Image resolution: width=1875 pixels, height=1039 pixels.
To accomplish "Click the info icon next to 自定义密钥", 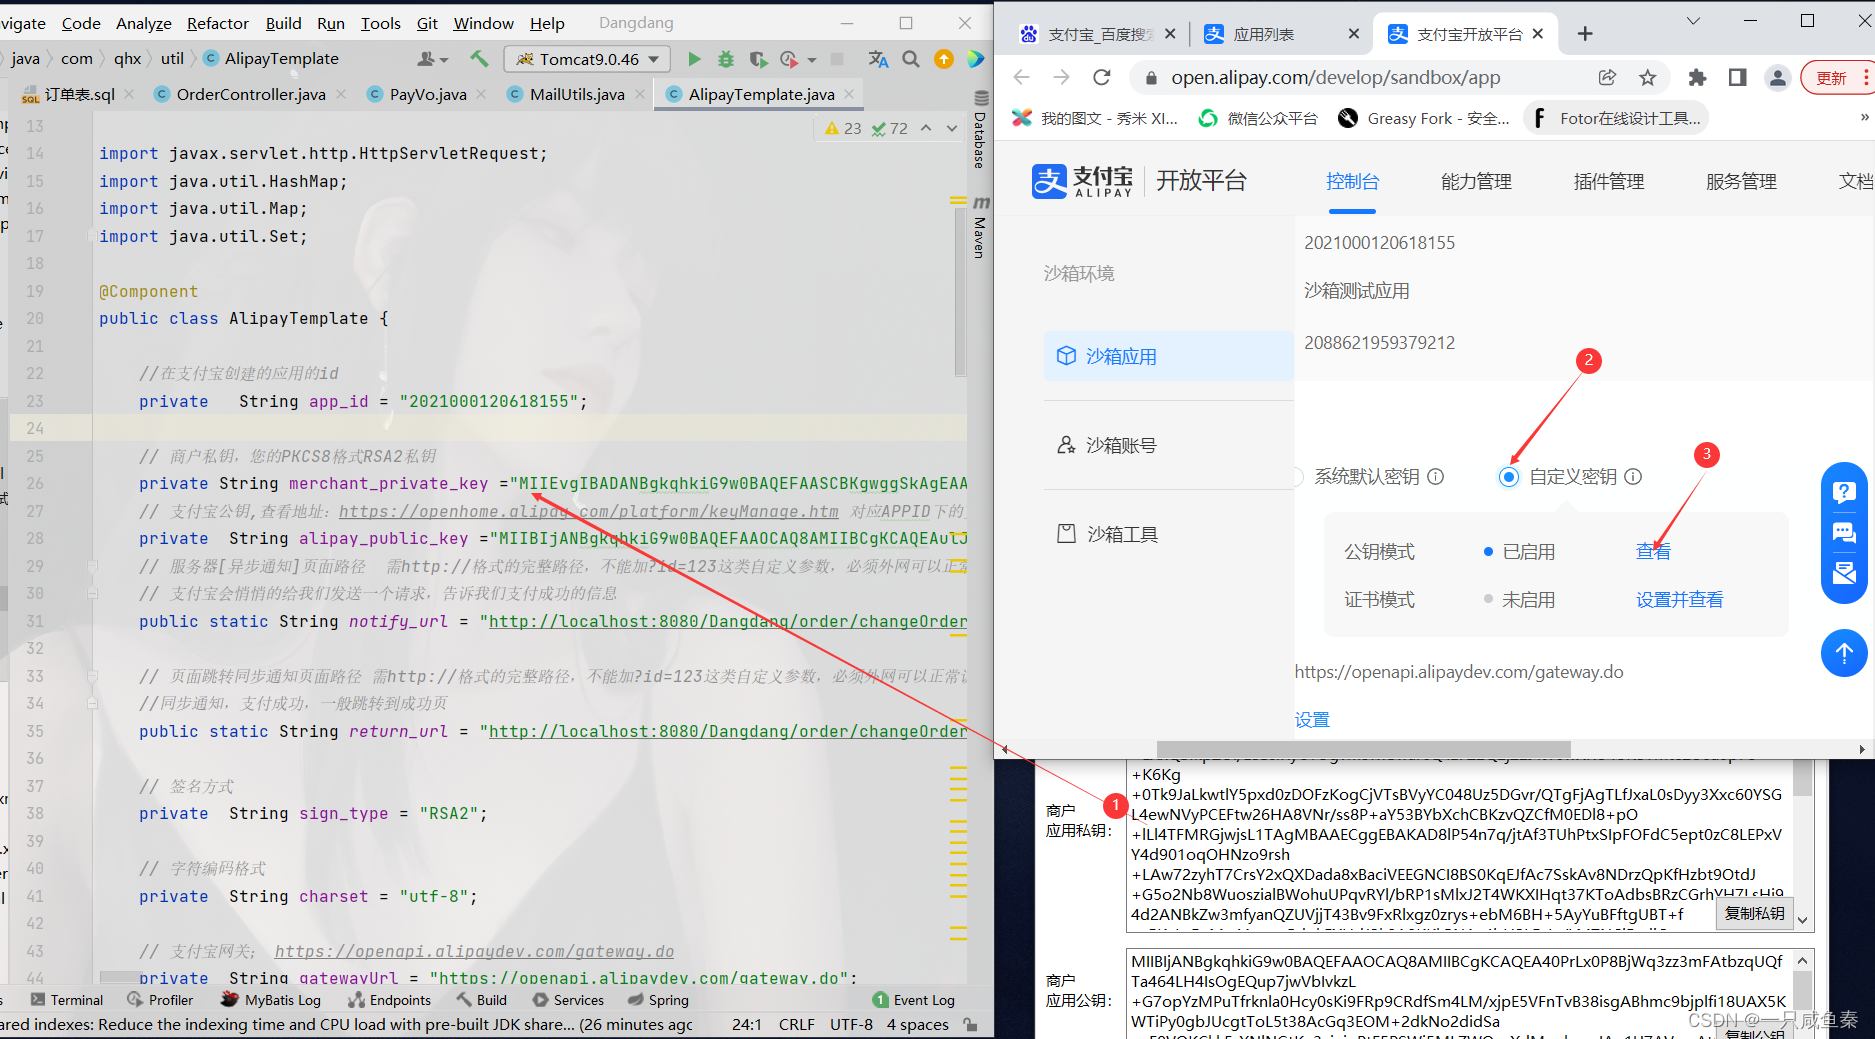I will (x=1633, y=477).
